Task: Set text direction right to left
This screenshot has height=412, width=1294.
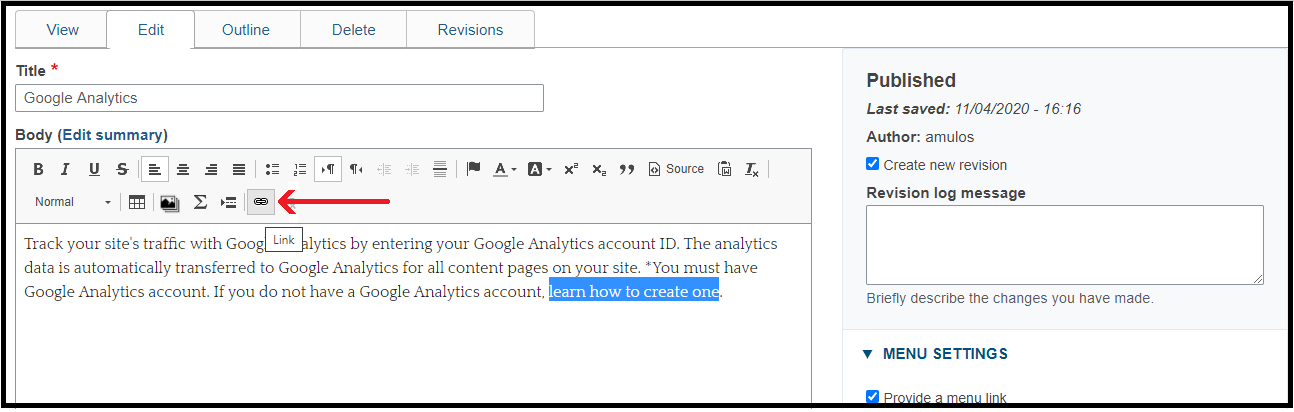Action: [356, 169]
